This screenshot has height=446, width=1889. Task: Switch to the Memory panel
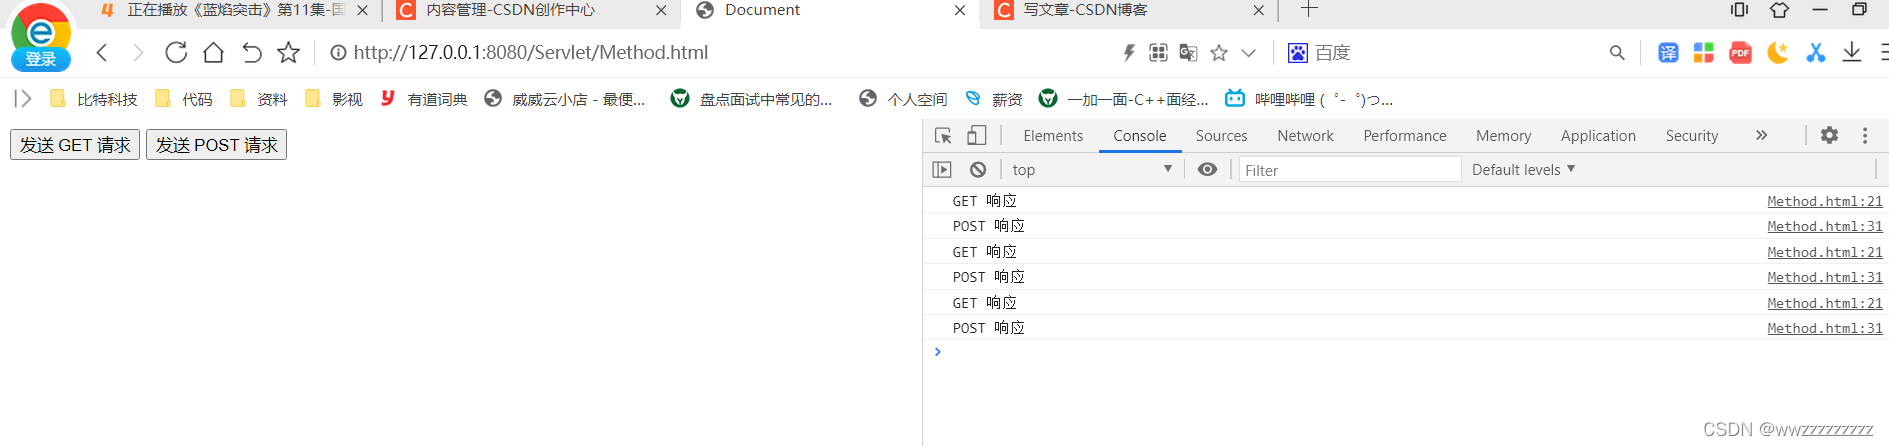click(1503, 136)
